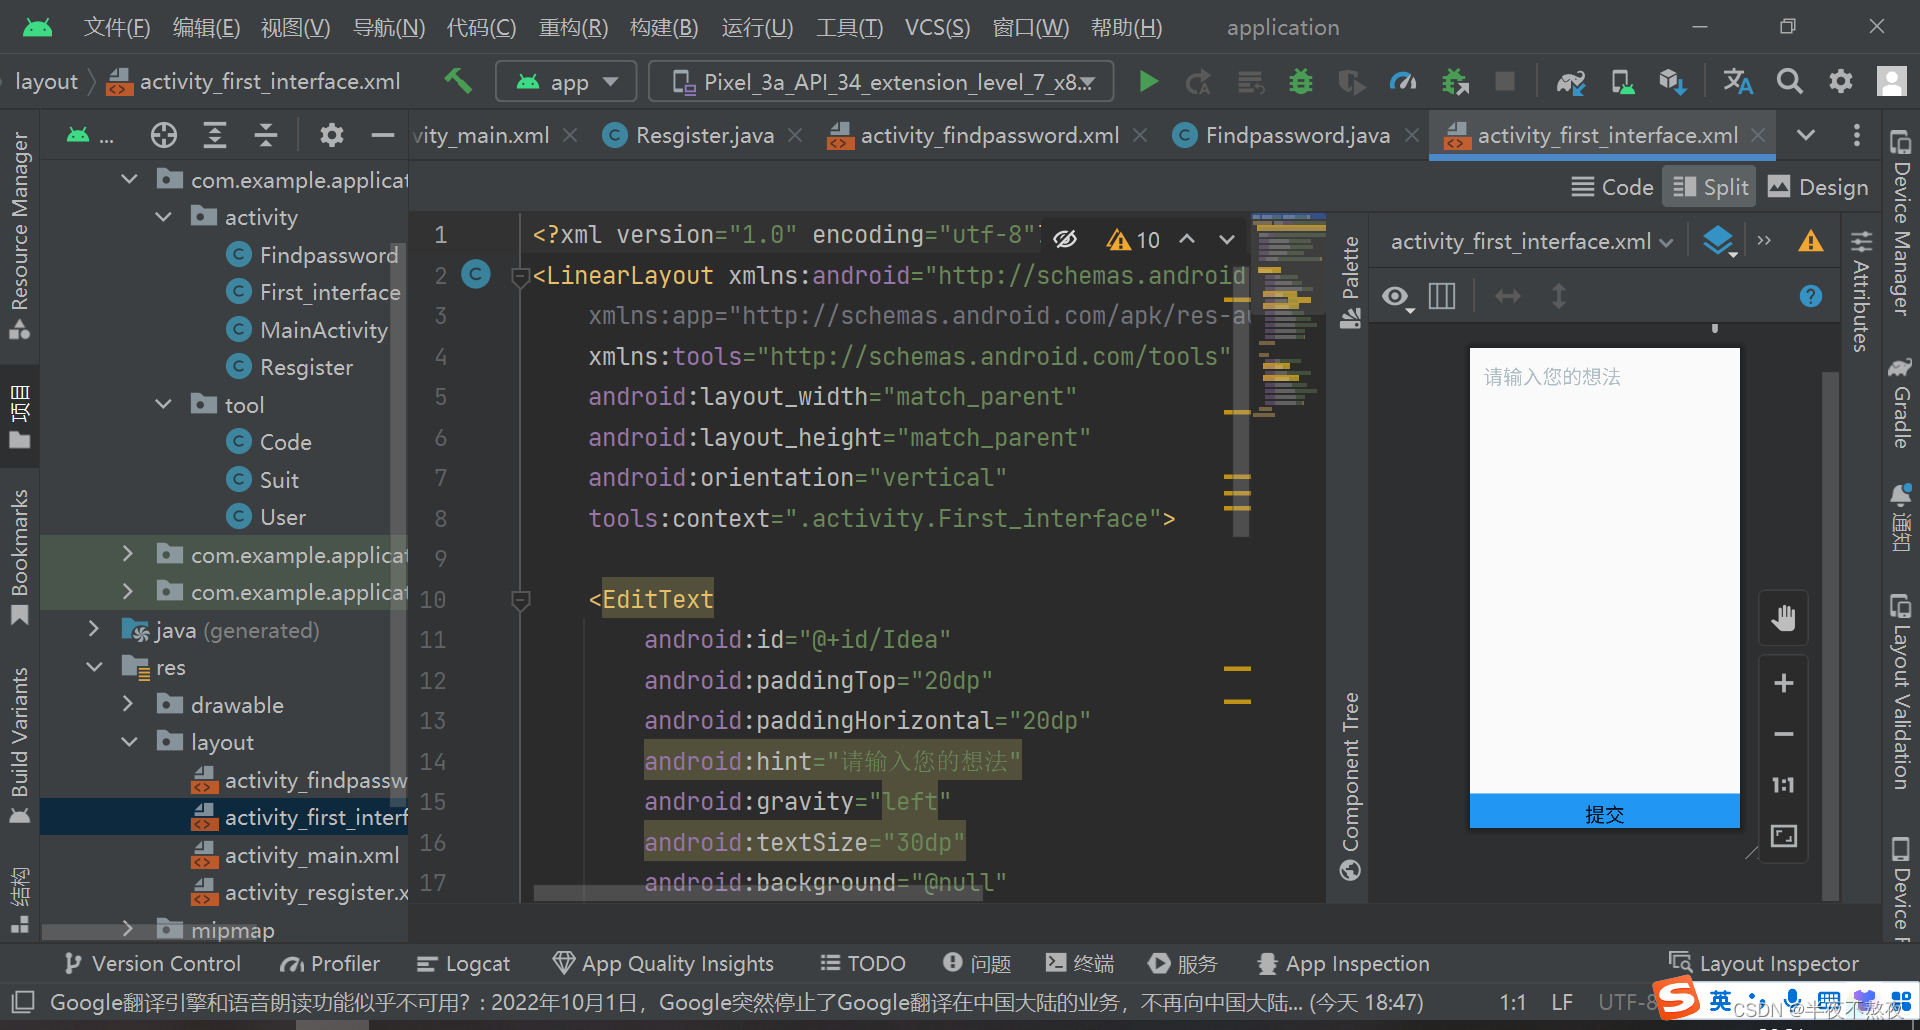Toggle the inspection highlighting eye in editor
The height and width of the screenshot is (1030, 1920).
click(1064, 239)
